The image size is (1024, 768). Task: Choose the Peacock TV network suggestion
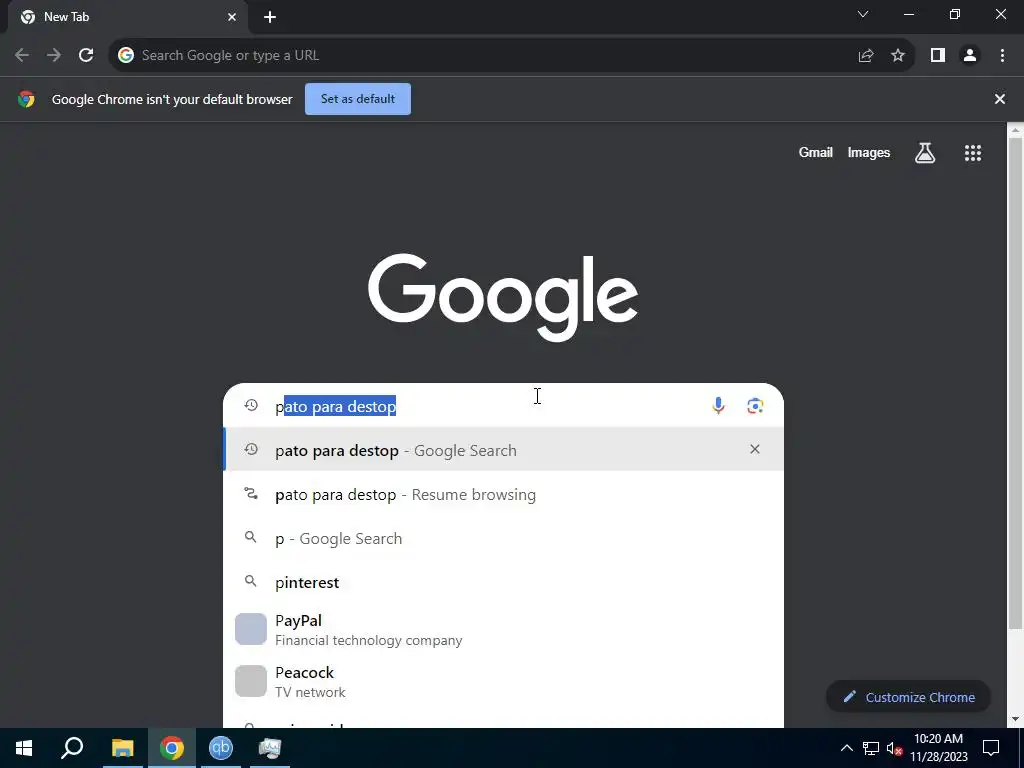504,682
